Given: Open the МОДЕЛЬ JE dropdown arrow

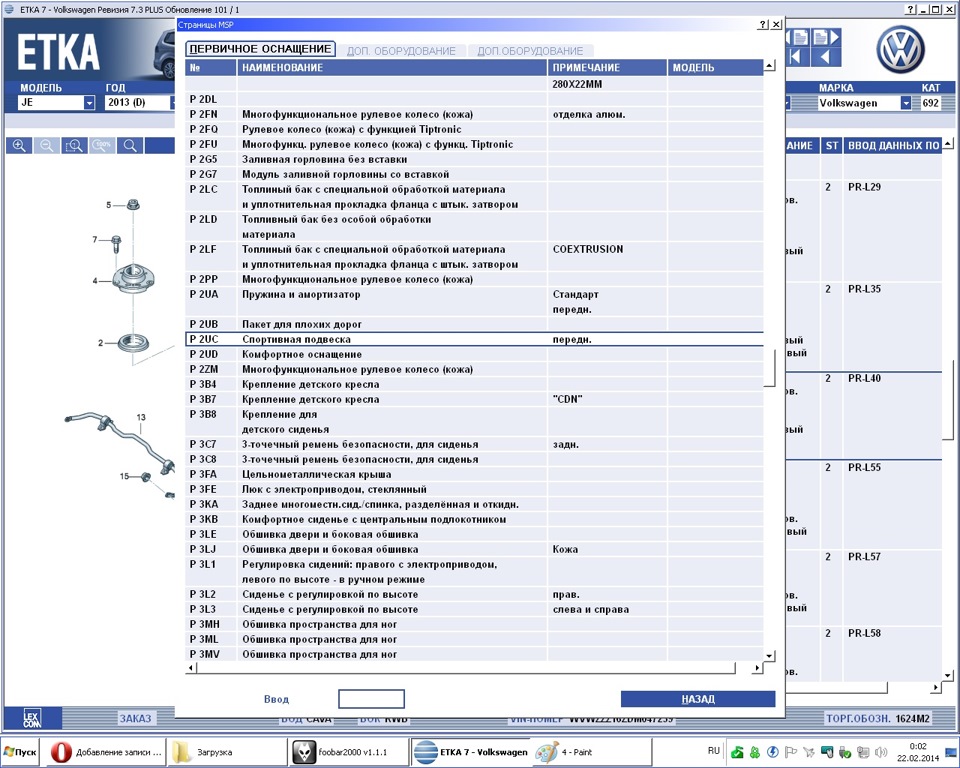Looking at the screenshot, I should pyautogui.click(x=89, y=102).
